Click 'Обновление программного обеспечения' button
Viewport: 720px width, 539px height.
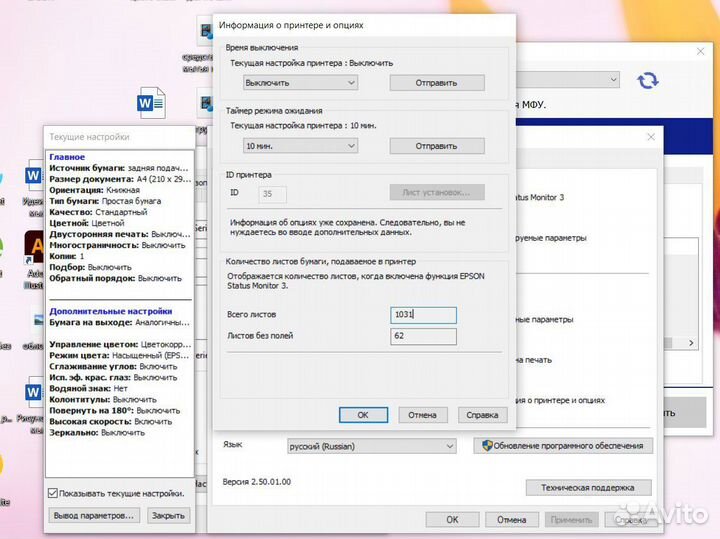563,445
